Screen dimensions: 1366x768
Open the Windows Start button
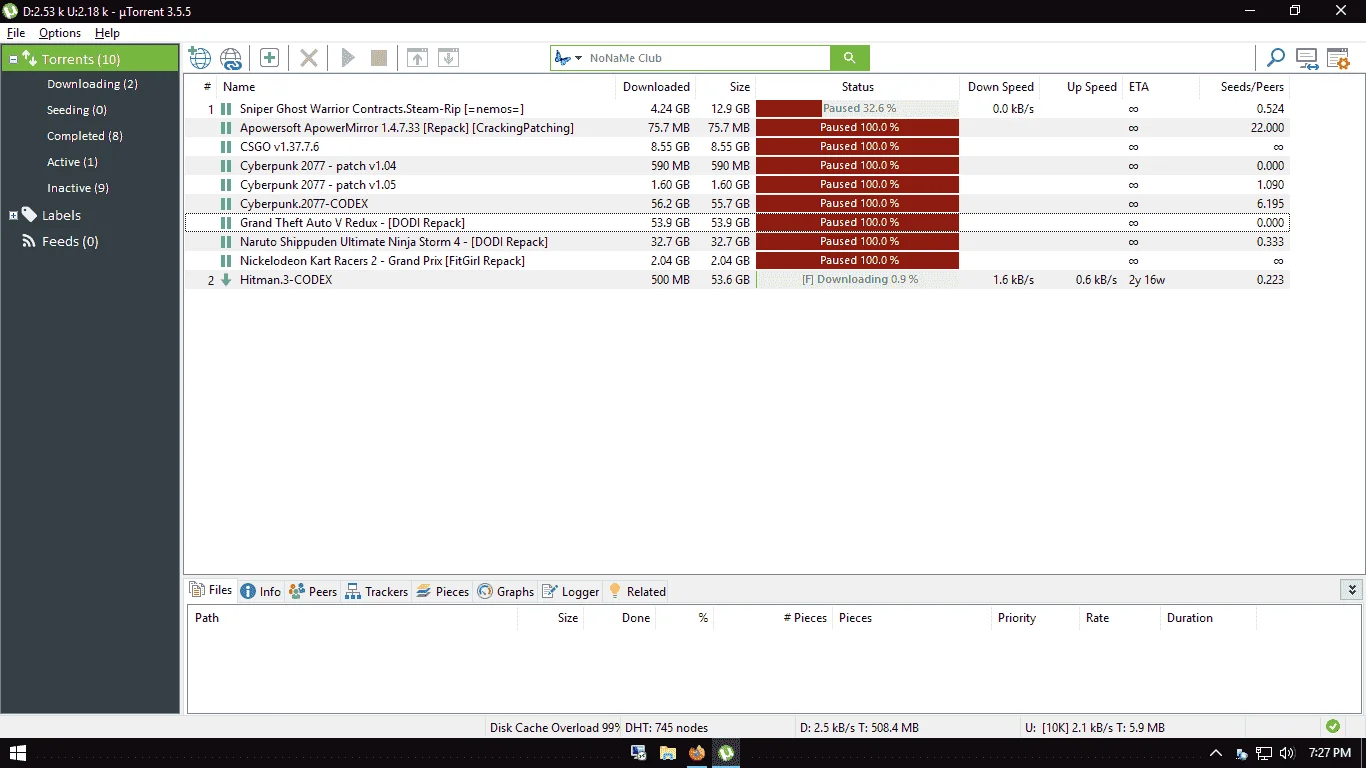[x=17, y=753]
